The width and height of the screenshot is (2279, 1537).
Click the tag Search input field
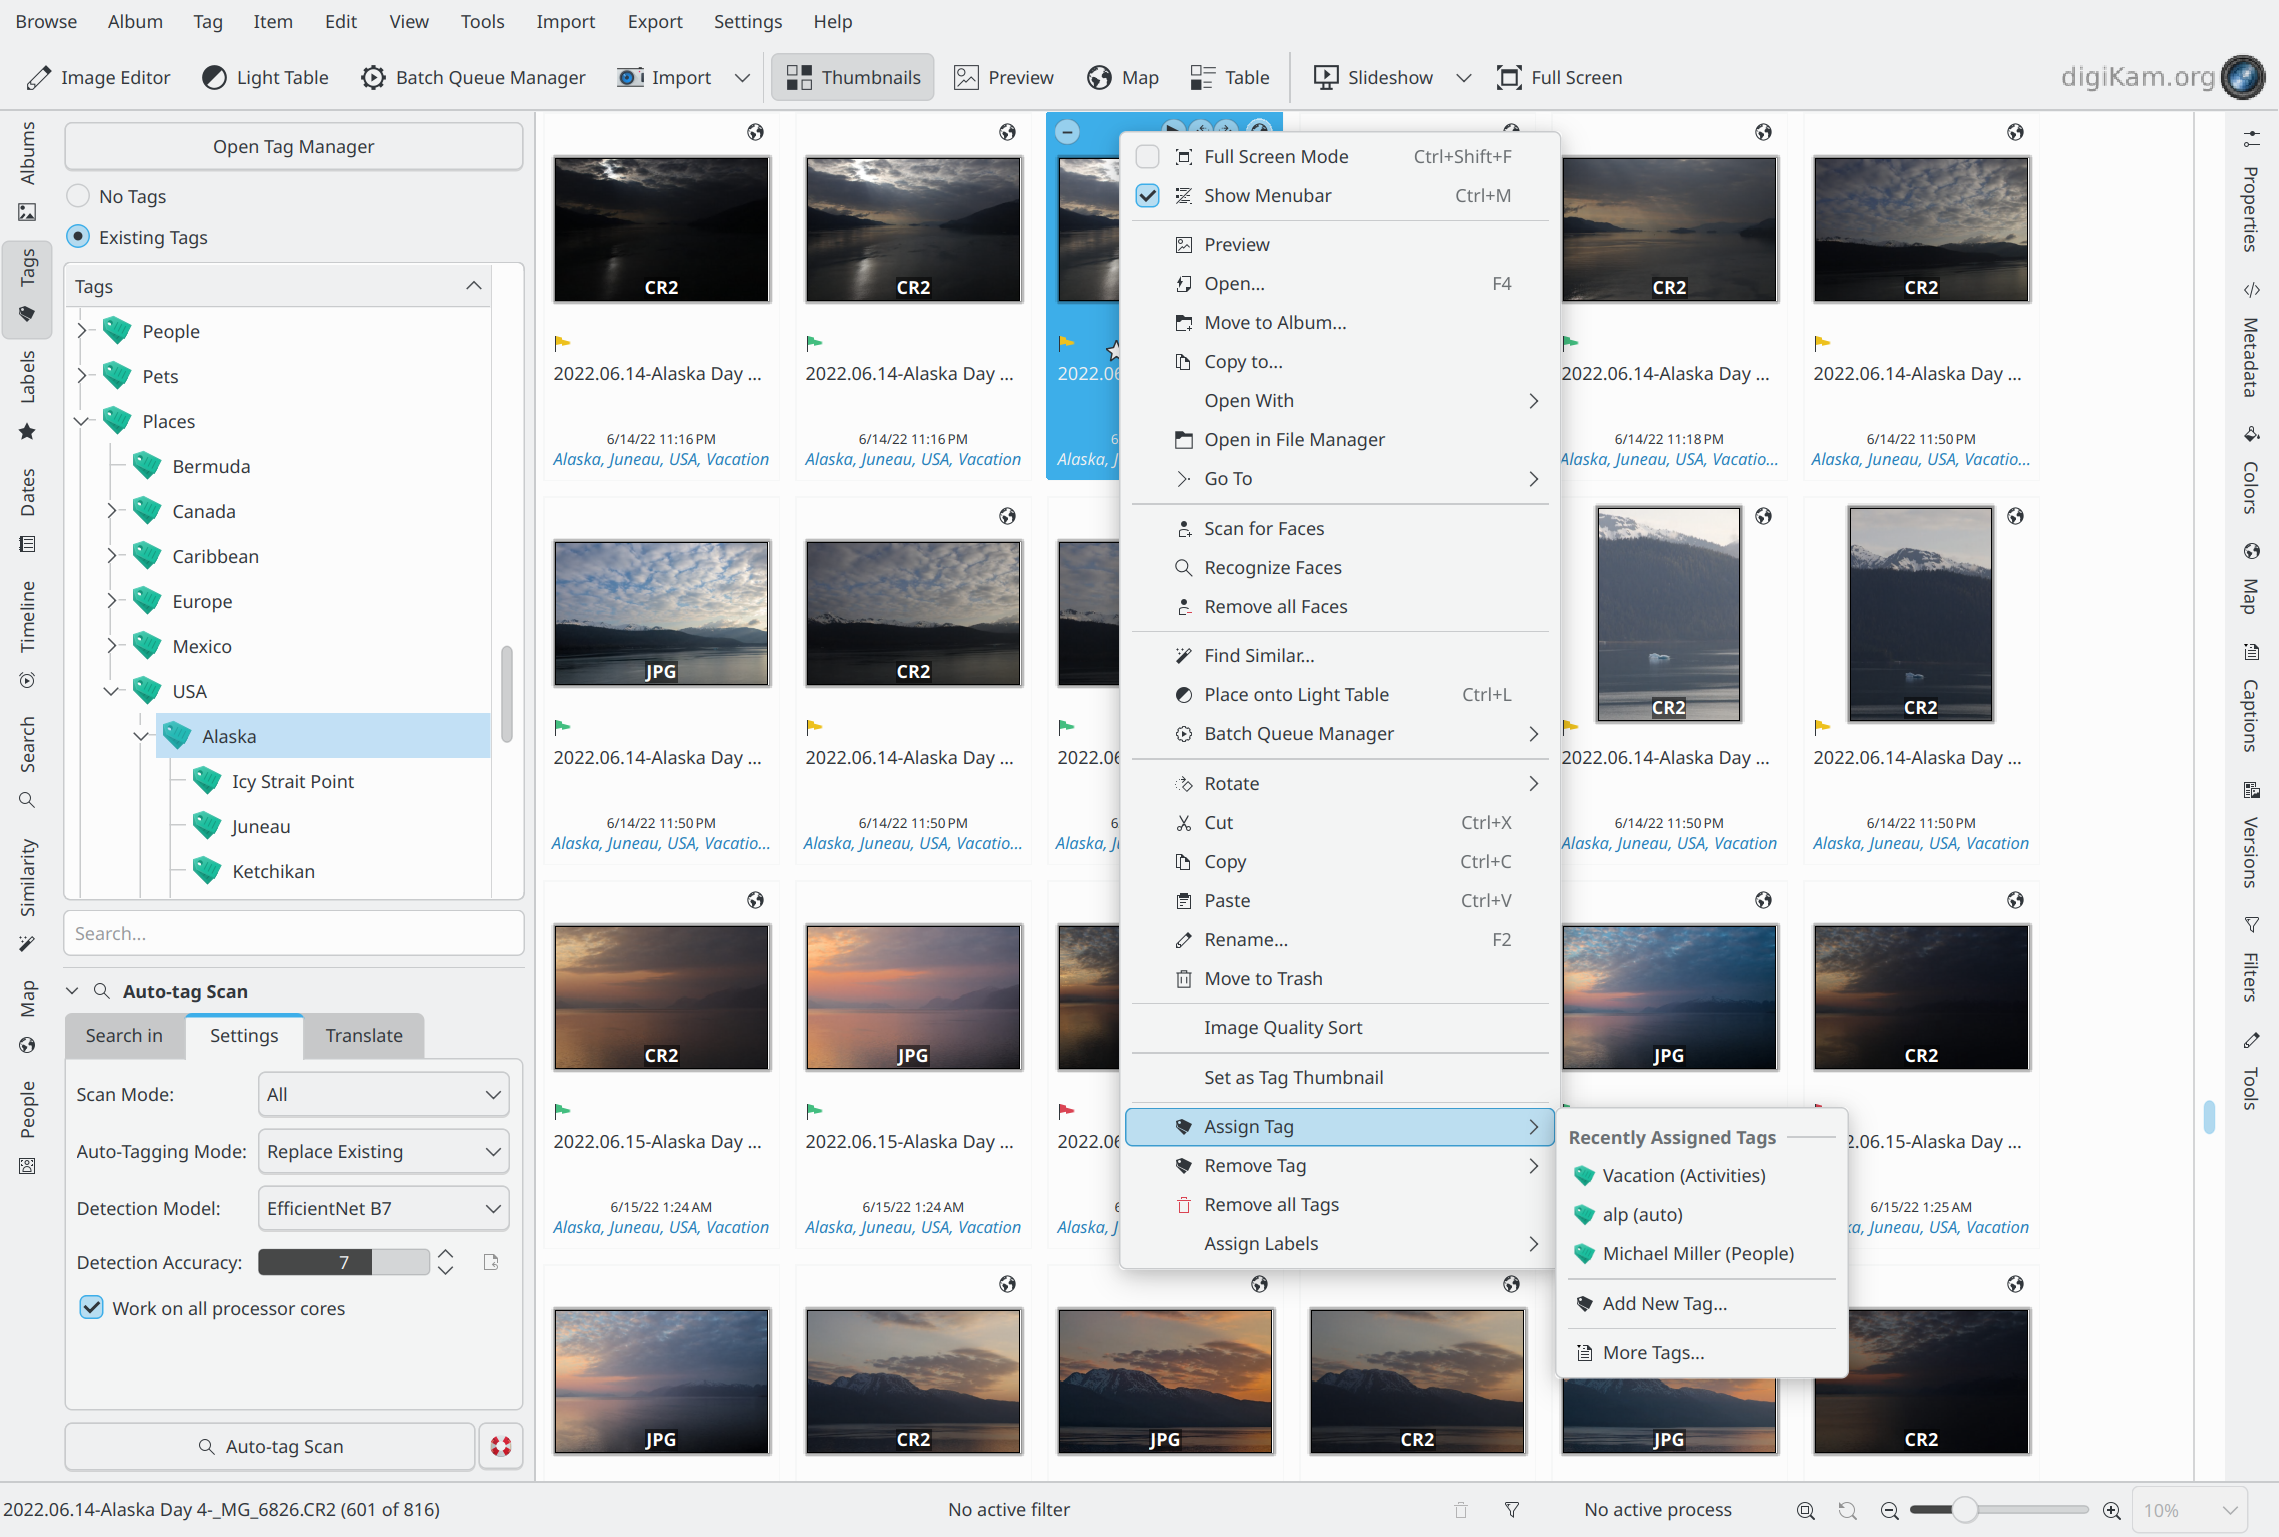293,933
